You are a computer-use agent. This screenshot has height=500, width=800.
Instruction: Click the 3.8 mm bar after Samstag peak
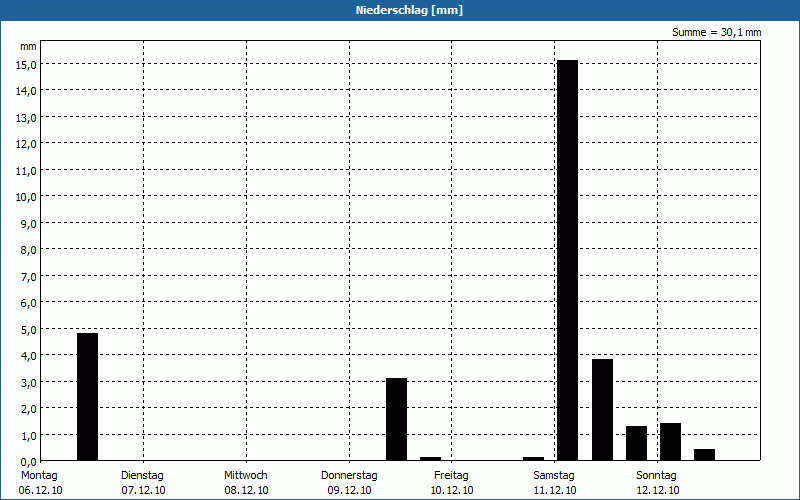tap(602, 410)
